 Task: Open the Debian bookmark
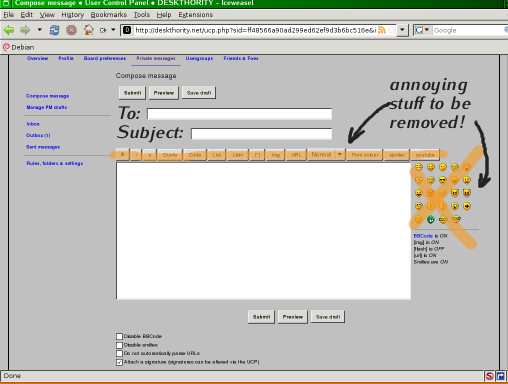[x=19, y=47]
